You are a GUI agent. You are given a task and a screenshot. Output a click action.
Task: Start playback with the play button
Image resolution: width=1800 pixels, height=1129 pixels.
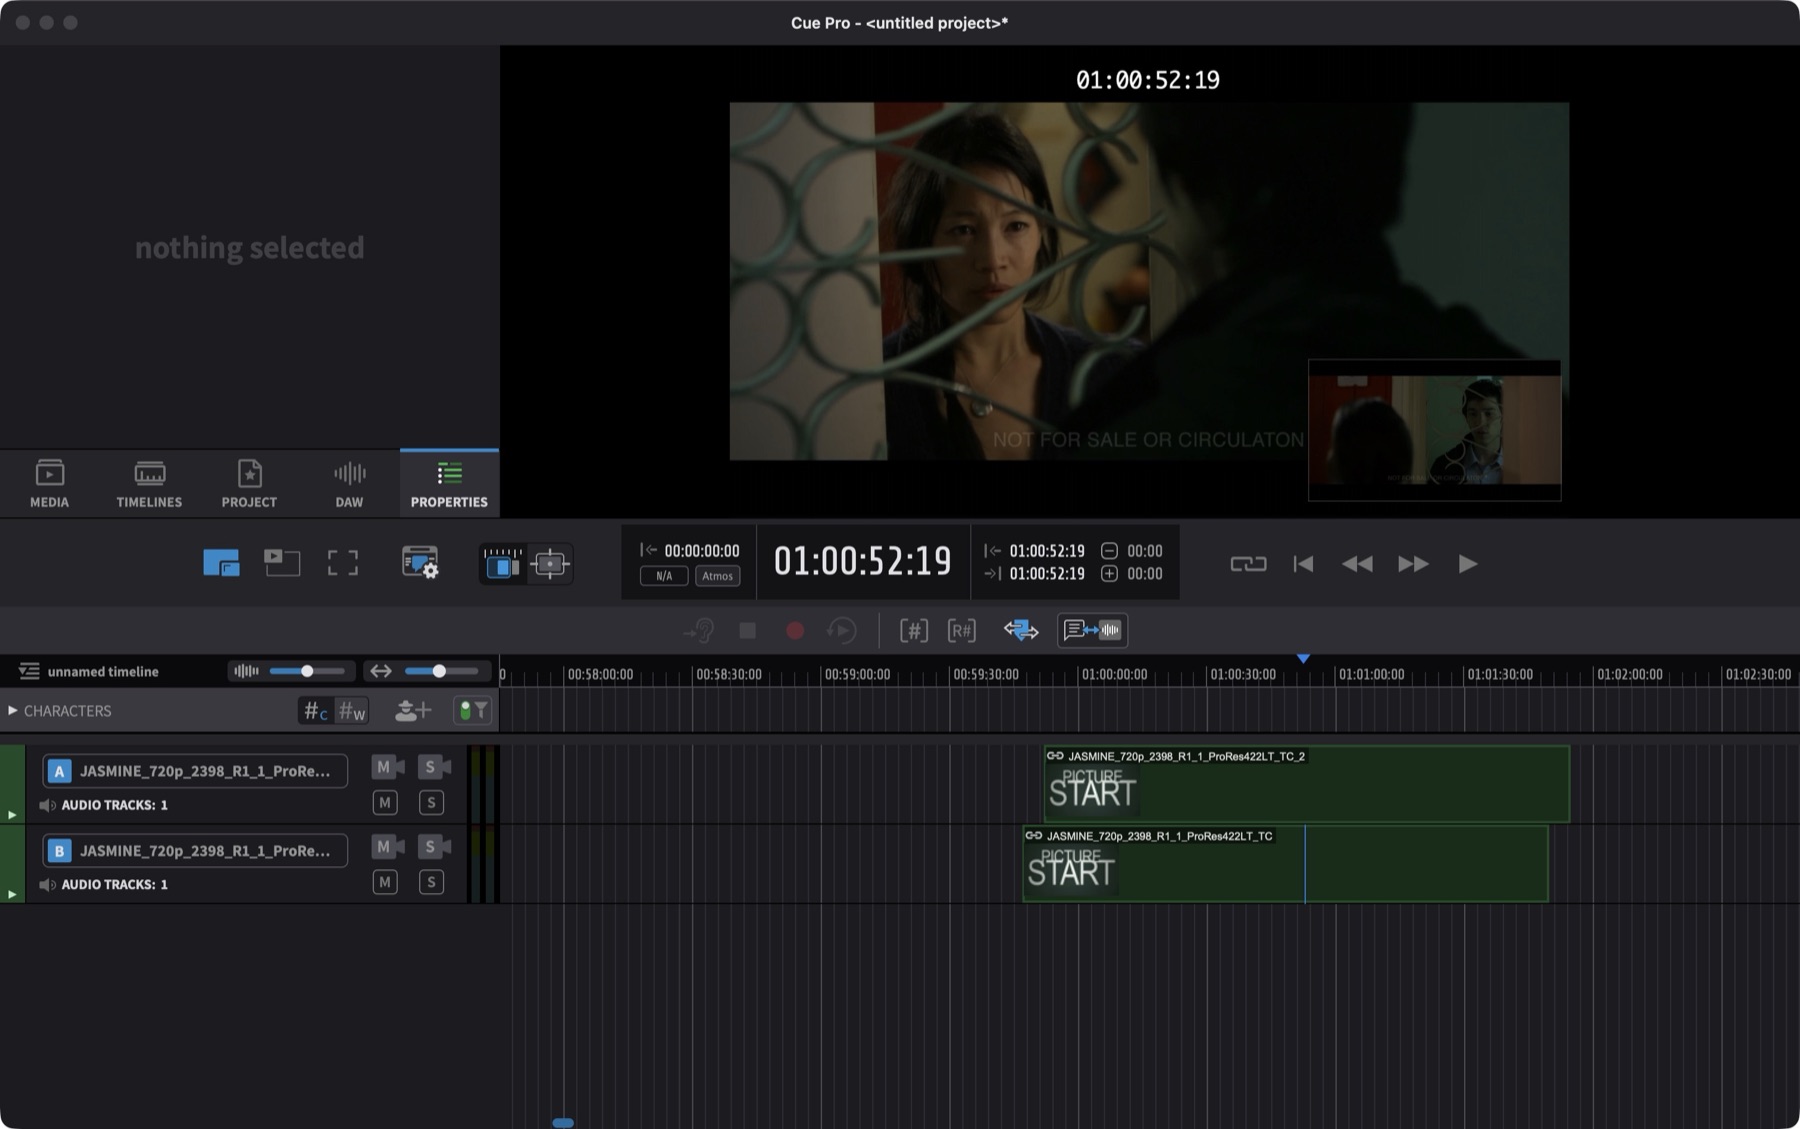pyautogui.click(x=1467, y=564)
